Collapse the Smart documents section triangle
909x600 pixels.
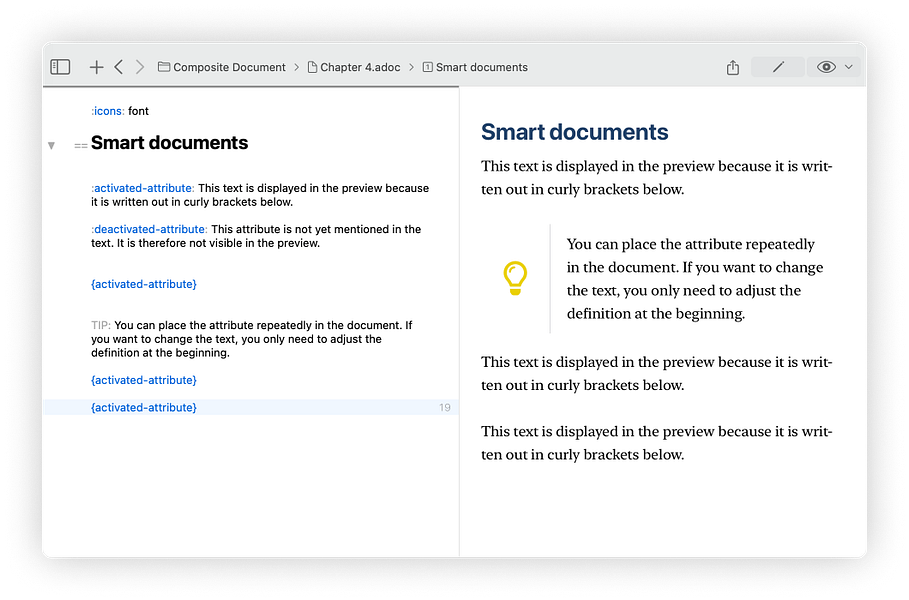(52, 146)
